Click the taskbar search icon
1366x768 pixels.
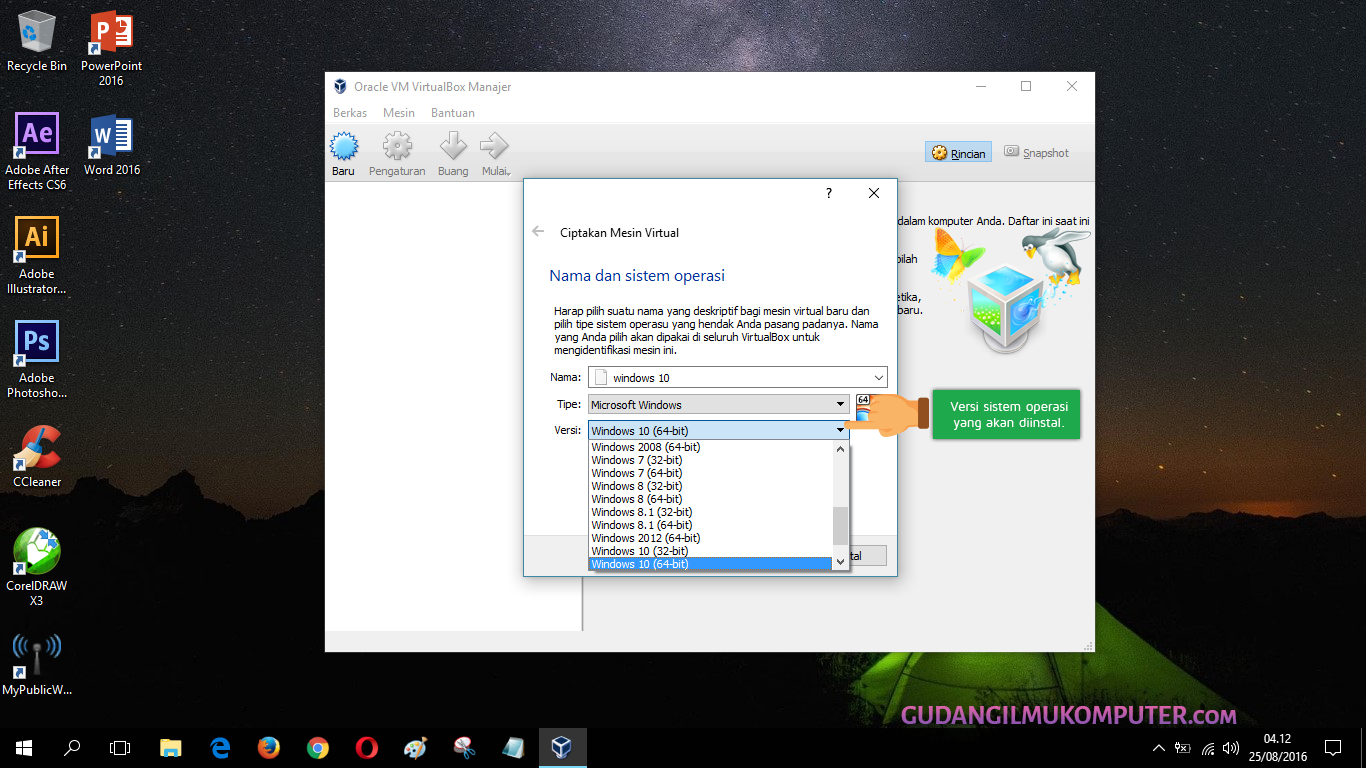(x=72, y=747)
